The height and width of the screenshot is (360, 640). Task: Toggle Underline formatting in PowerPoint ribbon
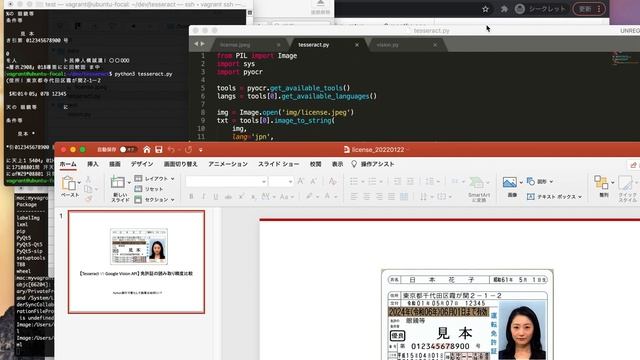[216, 196]
